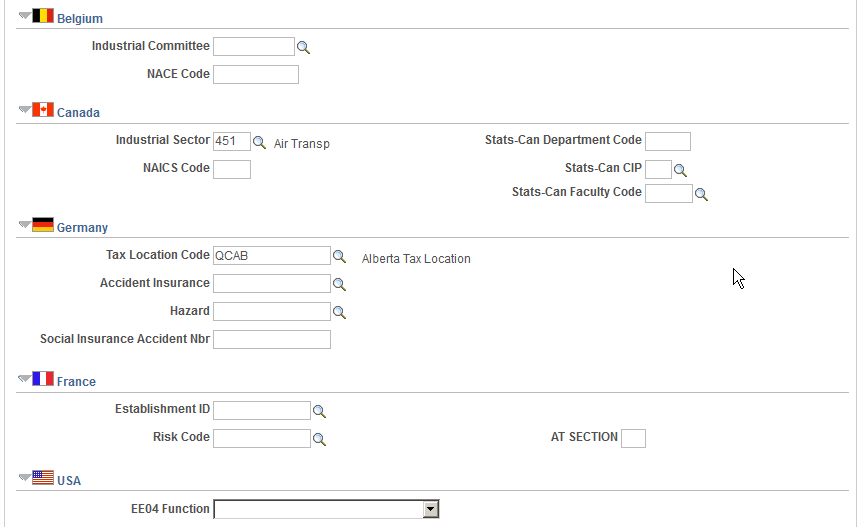The height and width of the screenshot is (527, 864).
Task: Collapse the Germany section triangle
Action: [x=25, y=224]
